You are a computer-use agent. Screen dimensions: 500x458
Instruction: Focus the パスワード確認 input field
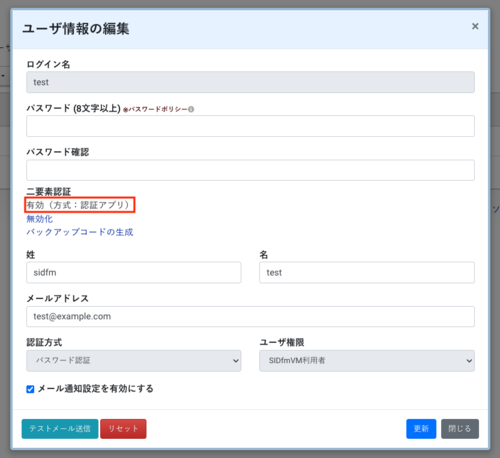pos(250,170)
